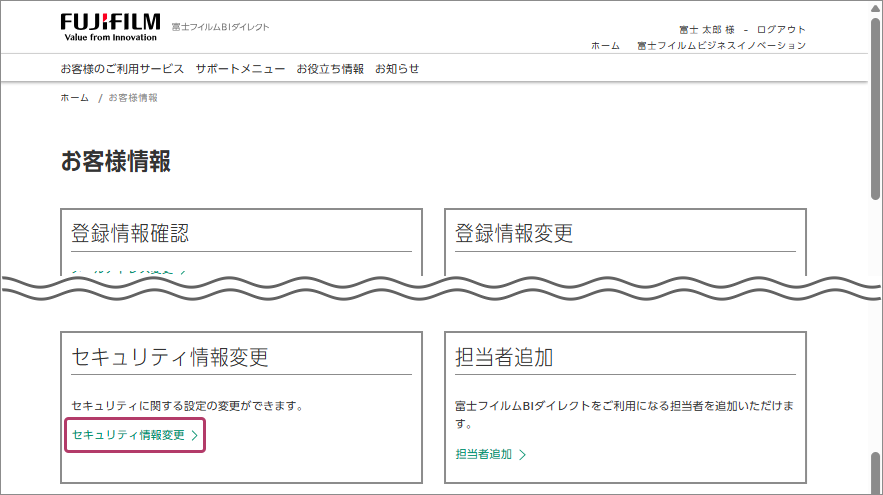Click the arrow icon beside green 担当者追加 link
The width and height of the screenshot is (883, 495).
pos(522,454)
